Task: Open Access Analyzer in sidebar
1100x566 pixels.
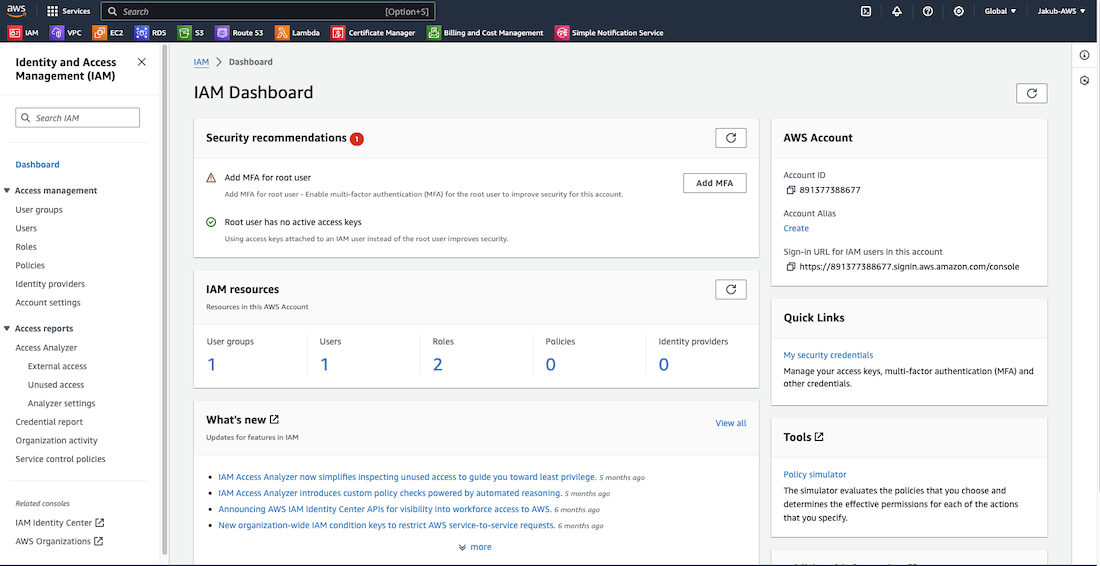Action: 46,347
